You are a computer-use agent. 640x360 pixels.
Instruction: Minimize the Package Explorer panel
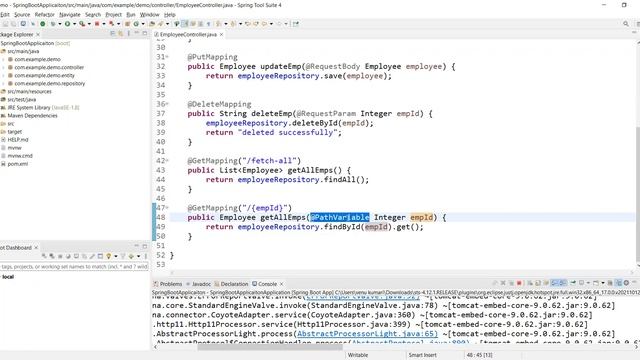137,33
